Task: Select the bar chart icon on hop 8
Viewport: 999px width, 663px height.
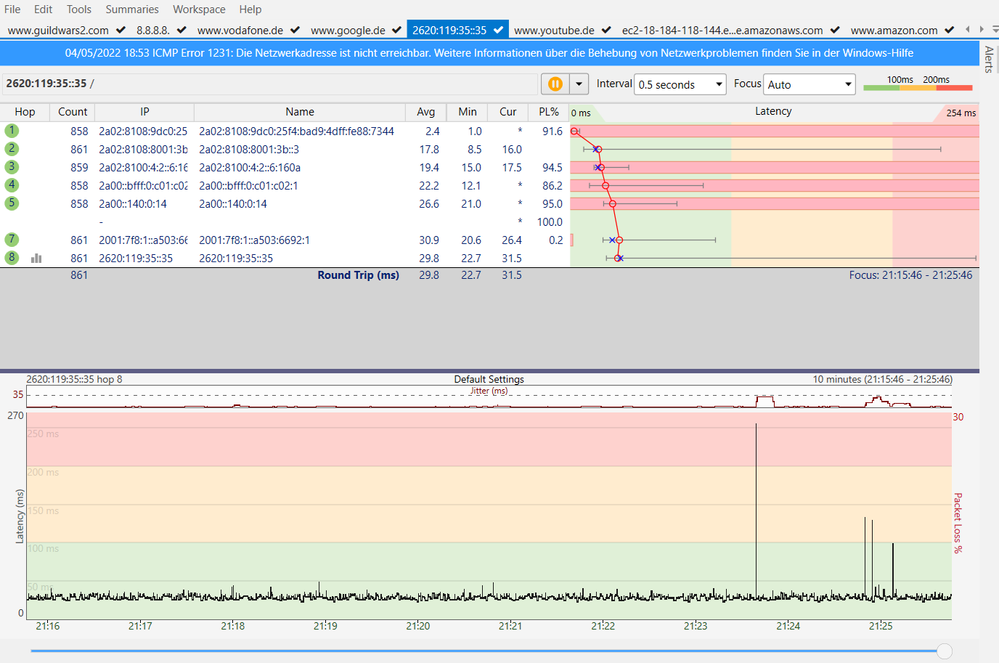Action: point(37,257)
